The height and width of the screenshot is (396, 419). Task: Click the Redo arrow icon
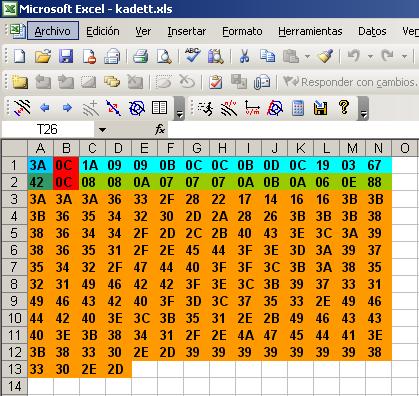click(x=388, y=56)
